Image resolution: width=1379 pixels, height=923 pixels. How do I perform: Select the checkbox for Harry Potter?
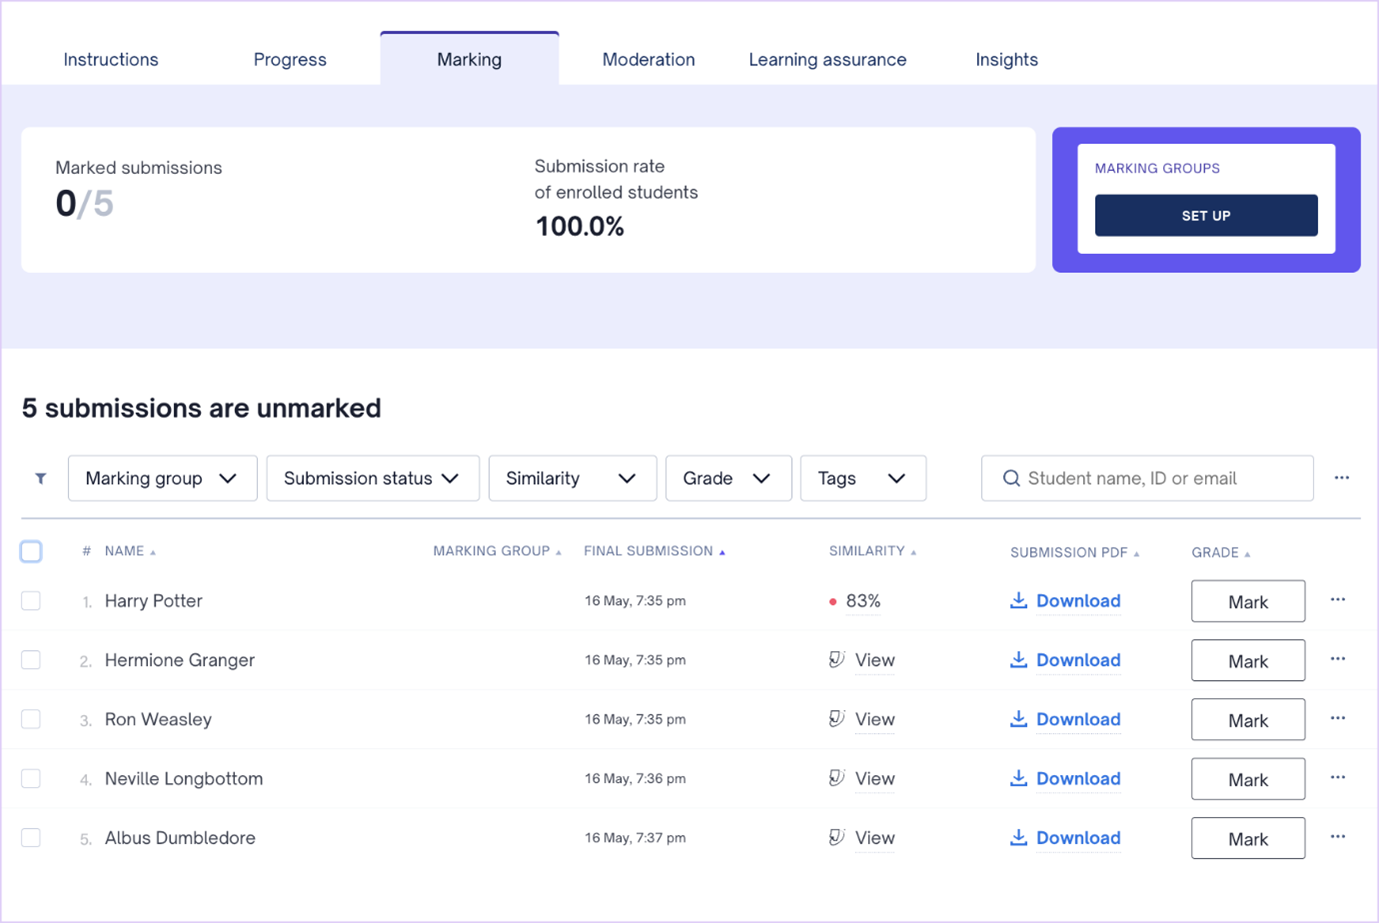31,600
